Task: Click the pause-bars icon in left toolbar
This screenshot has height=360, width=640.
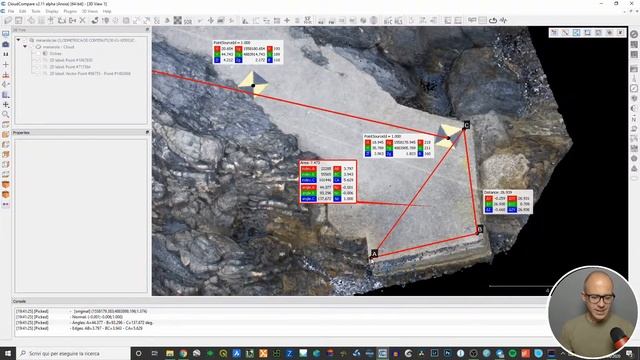Action: (6, 54)
